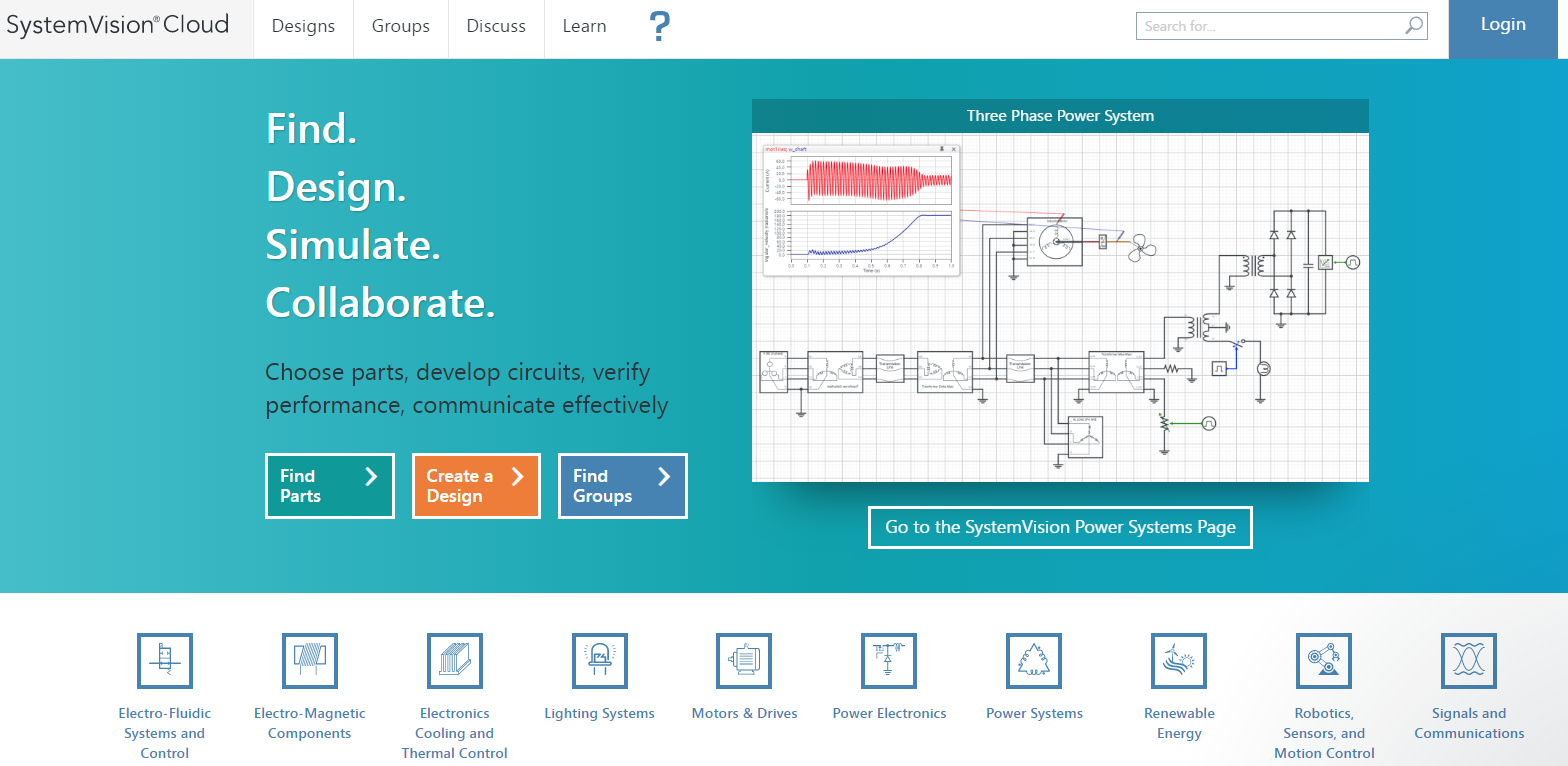Viewport: 1568px width, 766px height.
Task: Click the Electro-Magnetic Components text link
Action: pos(310,723)
